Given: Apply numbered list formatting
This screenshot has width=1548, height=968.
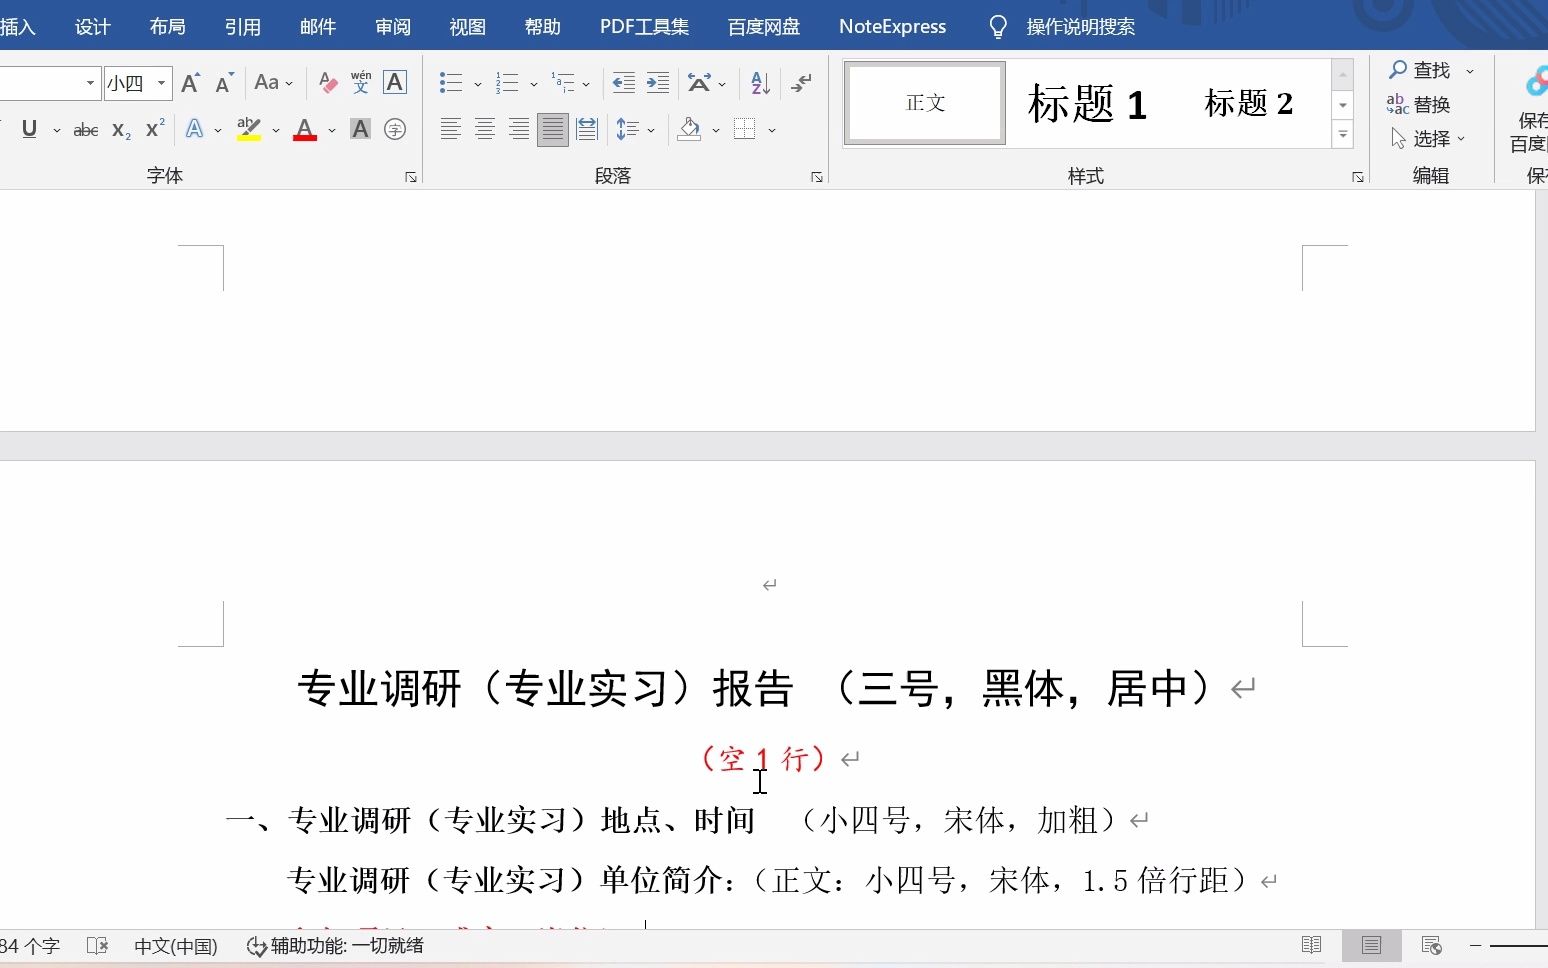Looking at the screenshot, I should [x=507, y=83].
